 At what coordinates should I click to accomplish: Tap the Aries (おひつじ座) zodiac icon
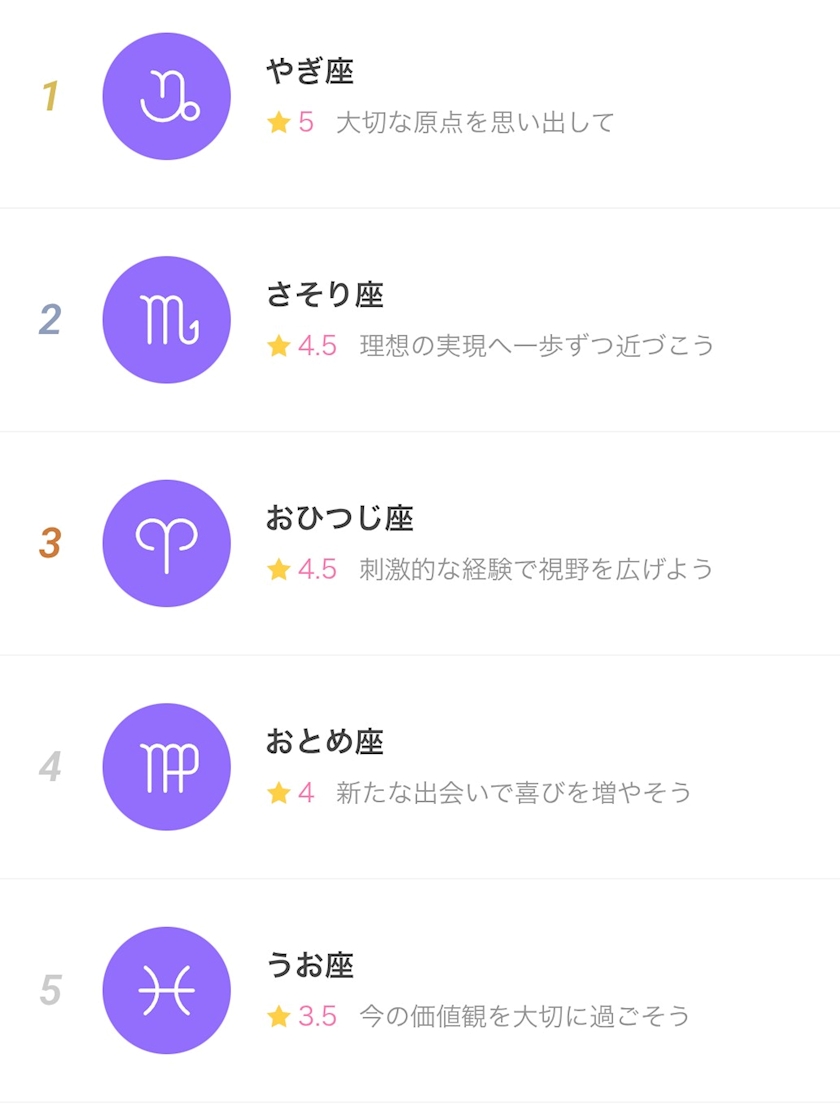(x=166, y=543)
